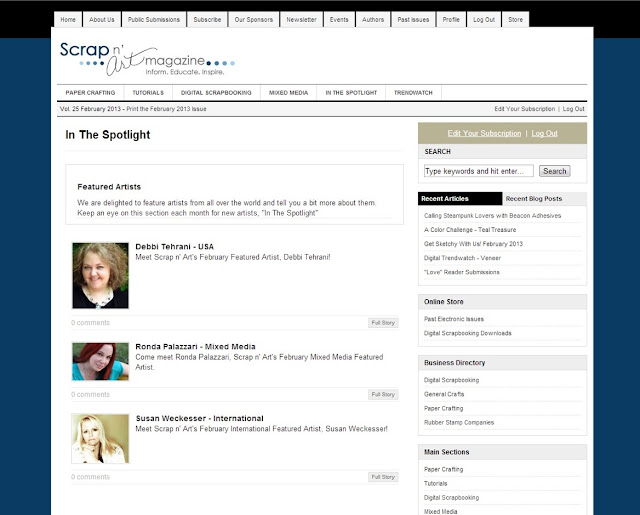Open General Crafts directory link

point(444,394)
